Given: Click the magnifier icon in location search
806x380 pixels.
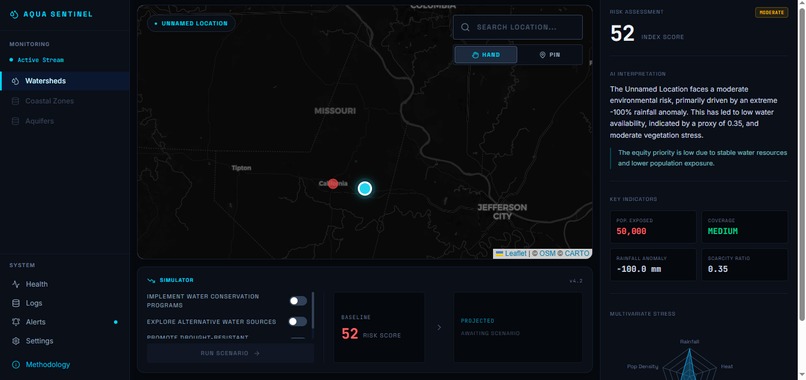Looking at the screenshot, I should (465, 27).
